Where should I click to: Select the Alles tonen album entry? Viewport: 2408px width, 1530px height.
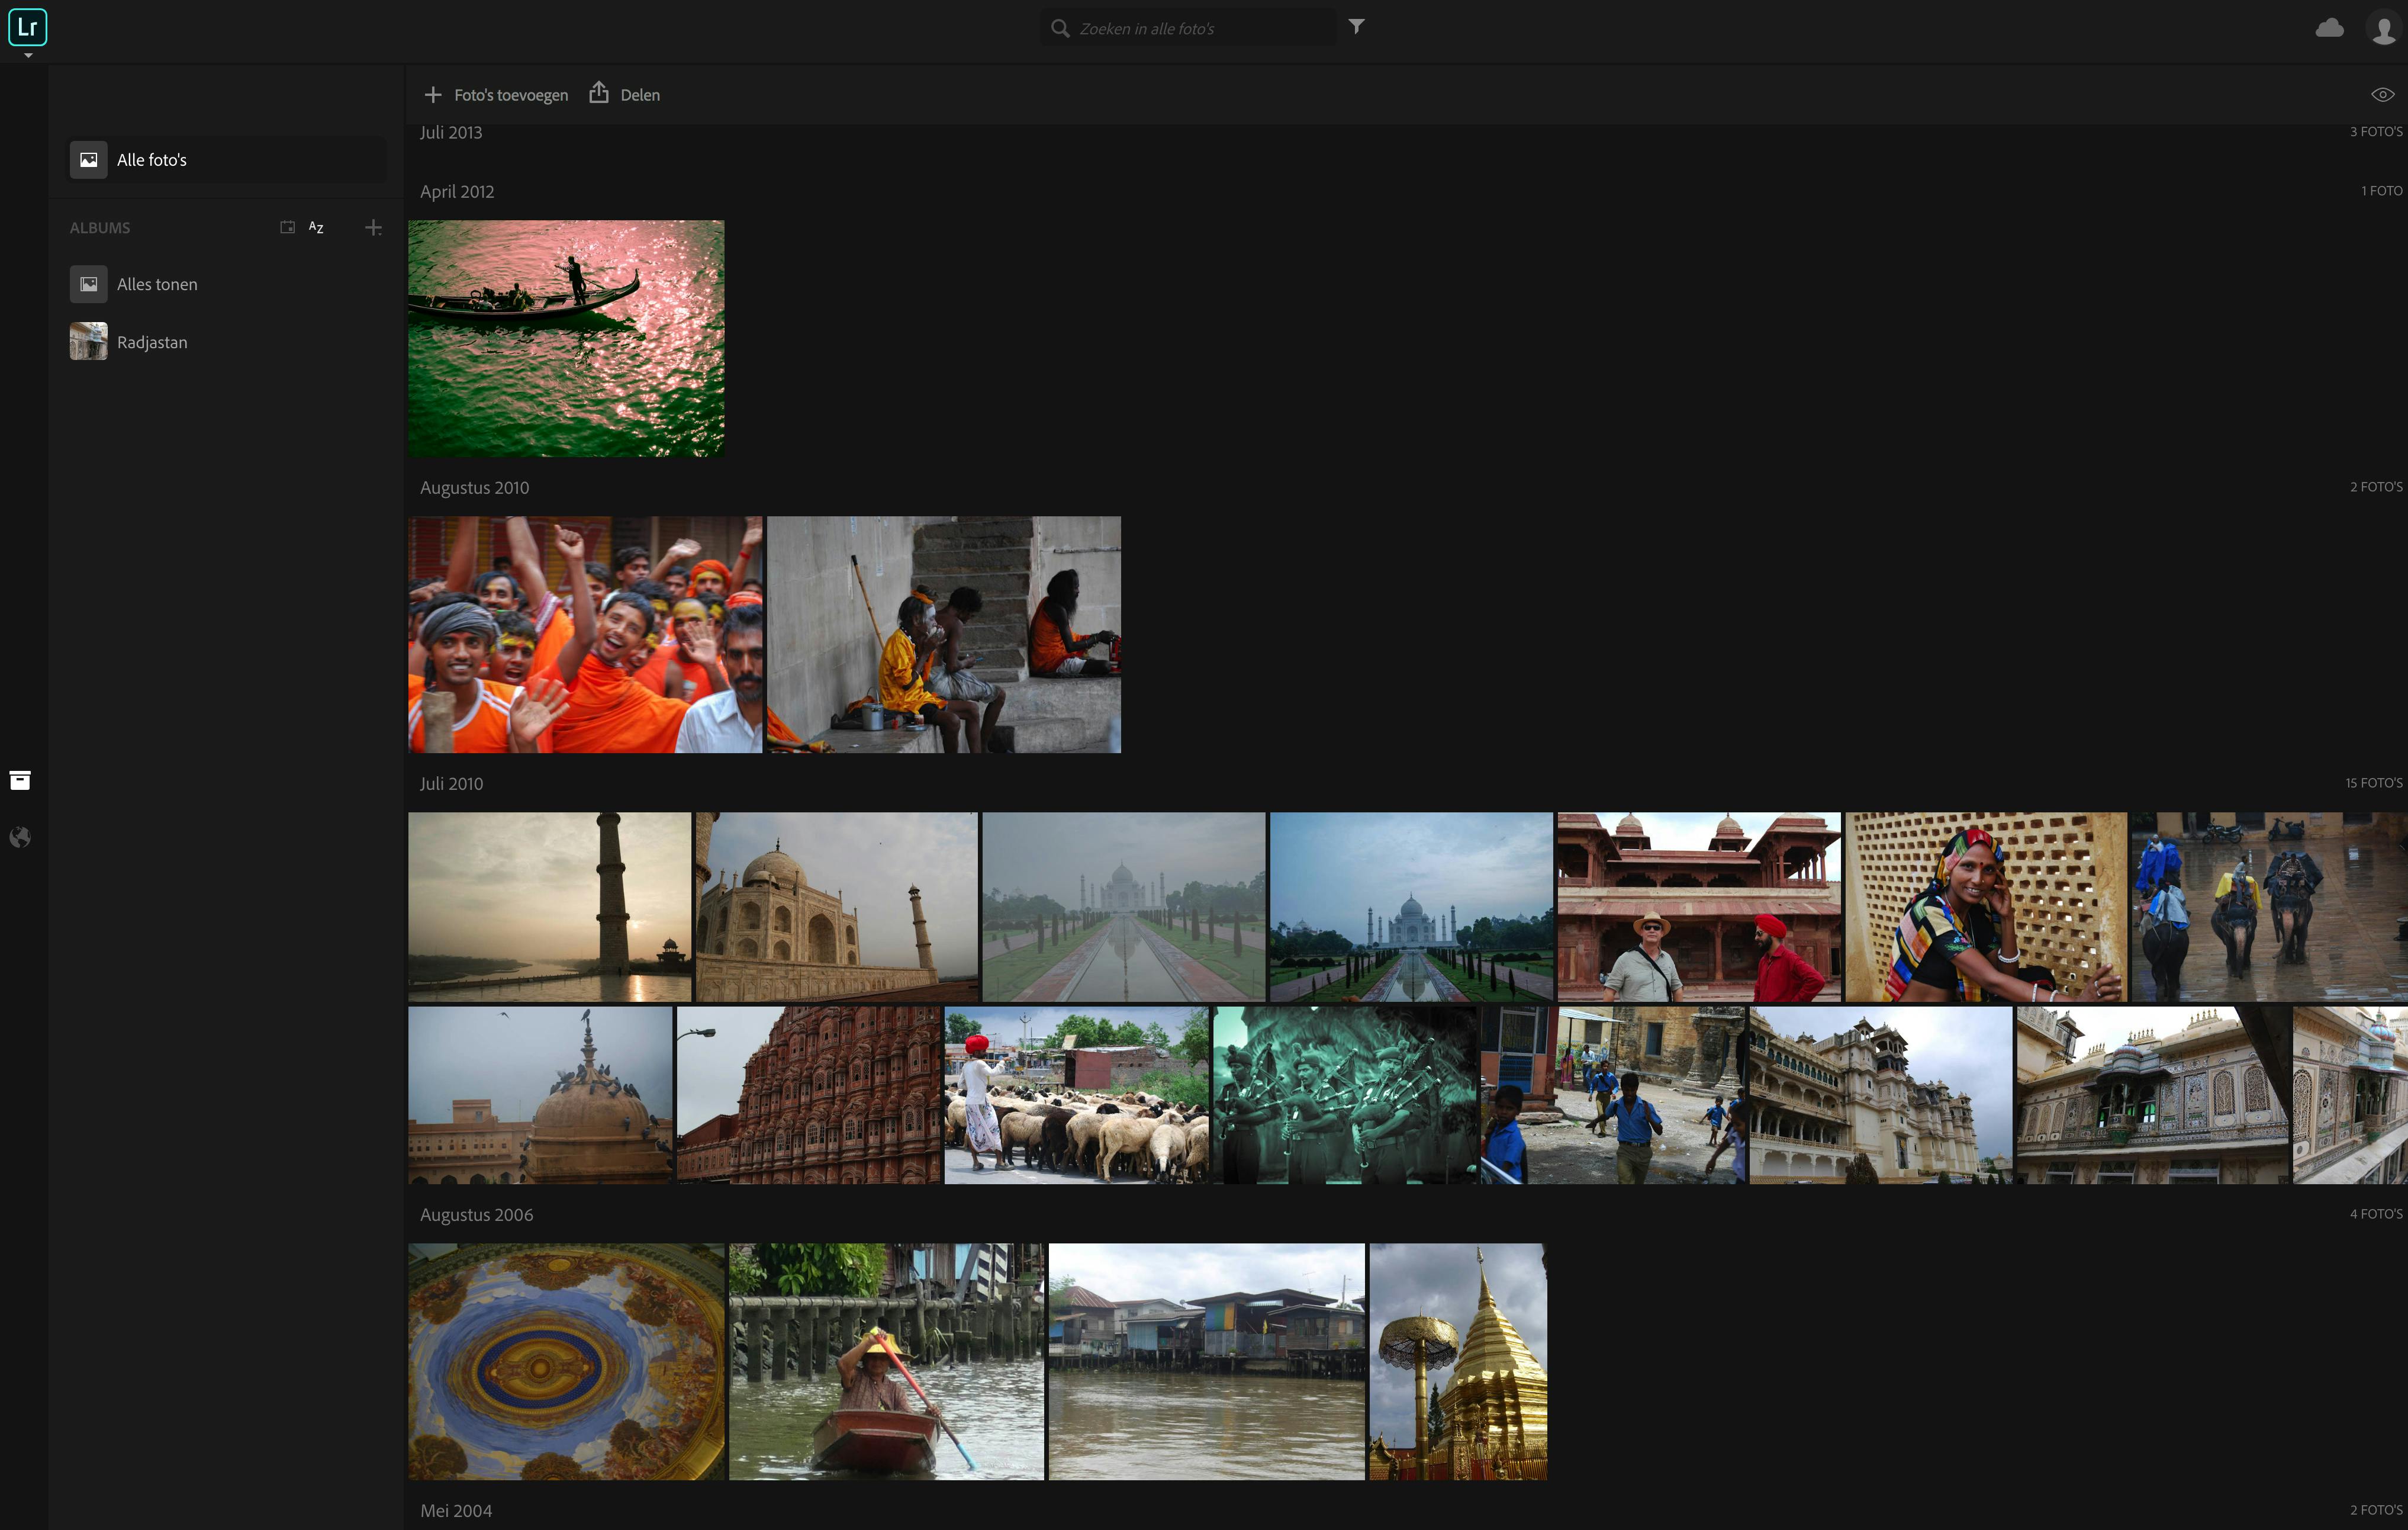[x=157, y=284]
